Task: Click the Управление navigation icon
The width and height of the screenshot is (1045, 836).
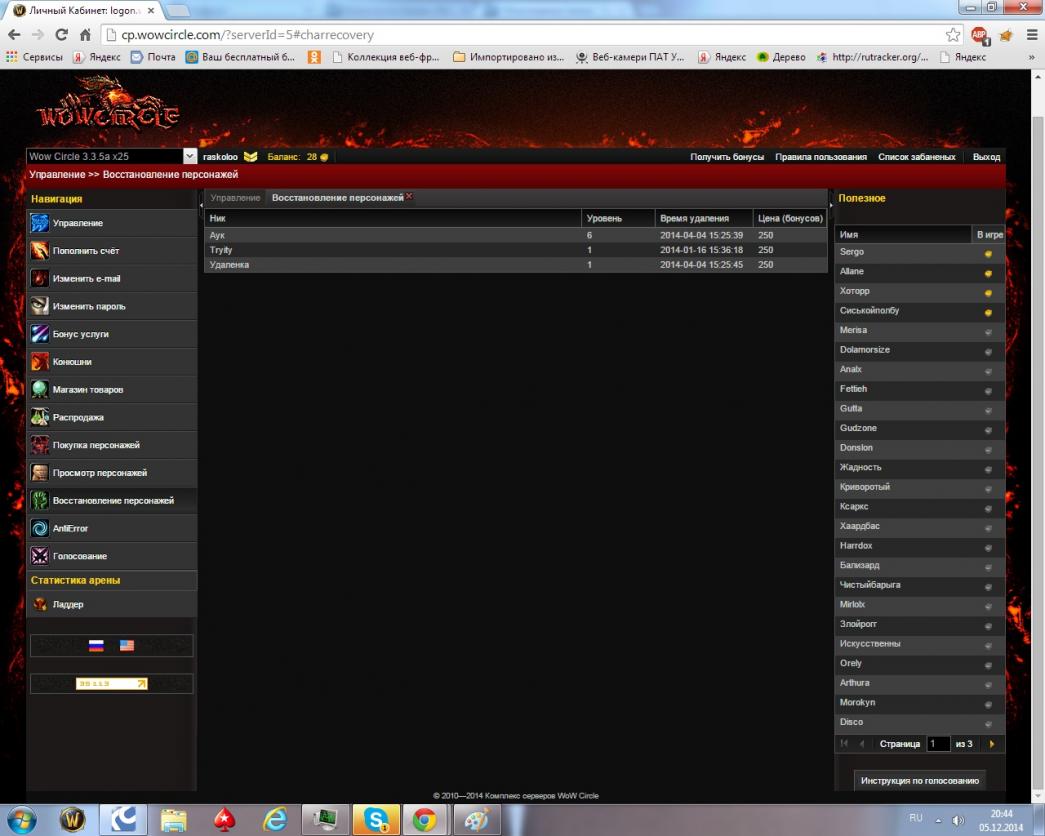Action: 40,223
